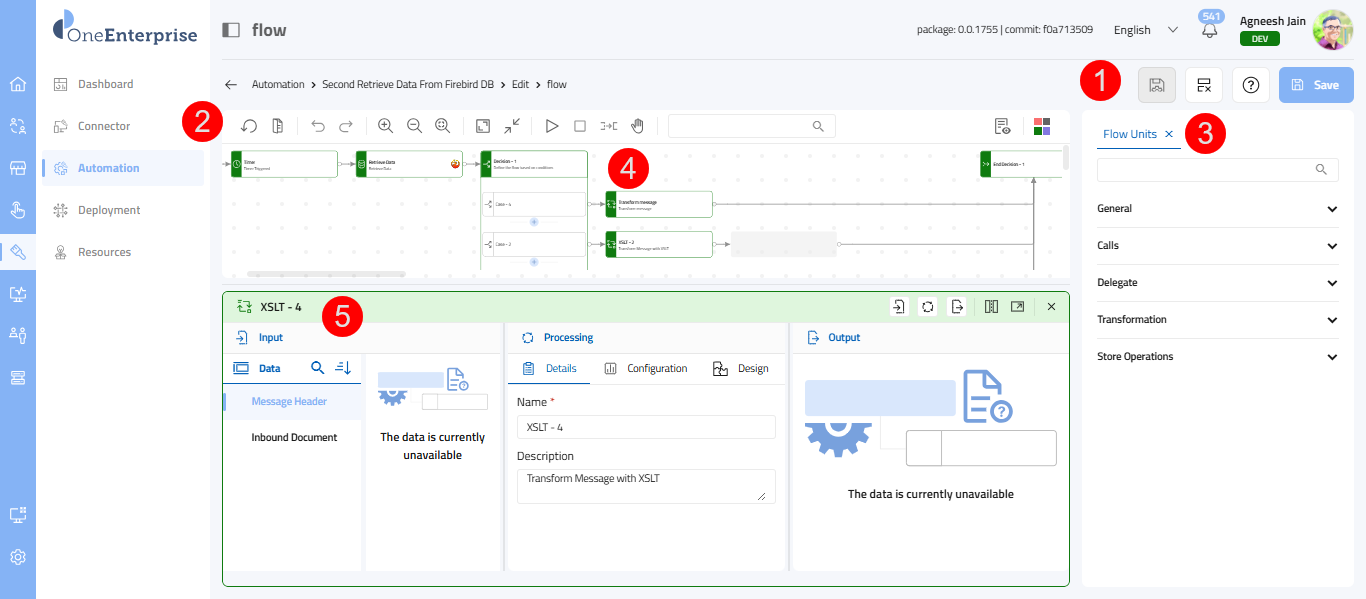Image resolution: width=1366 pixels, height=599 pixels.
Task: Click sort icon in Input Data panel
Action: 343,368
